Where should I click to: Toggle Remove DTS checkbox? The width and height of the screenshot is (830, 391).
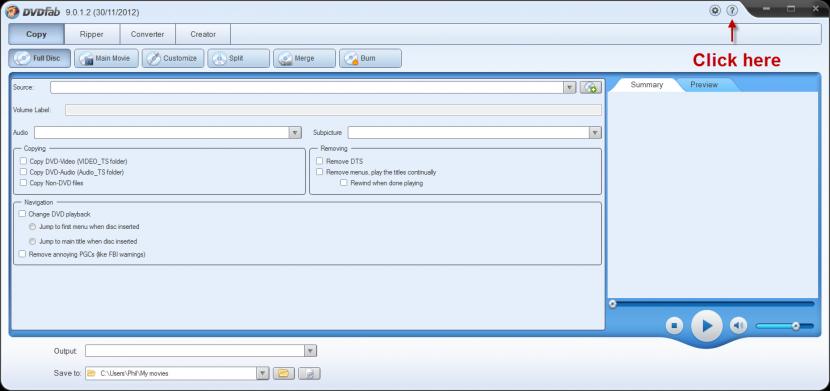320,161
